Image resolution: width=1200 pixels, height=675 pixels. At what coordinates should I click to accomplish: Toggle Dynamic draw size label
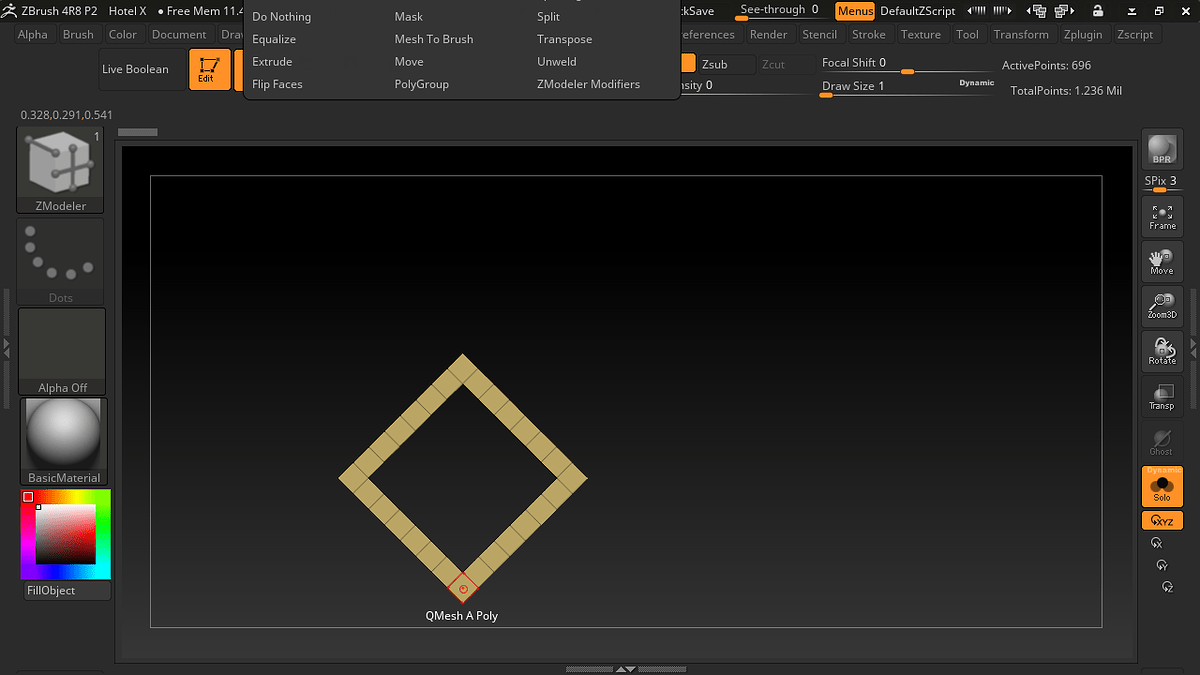pos(977,83)
